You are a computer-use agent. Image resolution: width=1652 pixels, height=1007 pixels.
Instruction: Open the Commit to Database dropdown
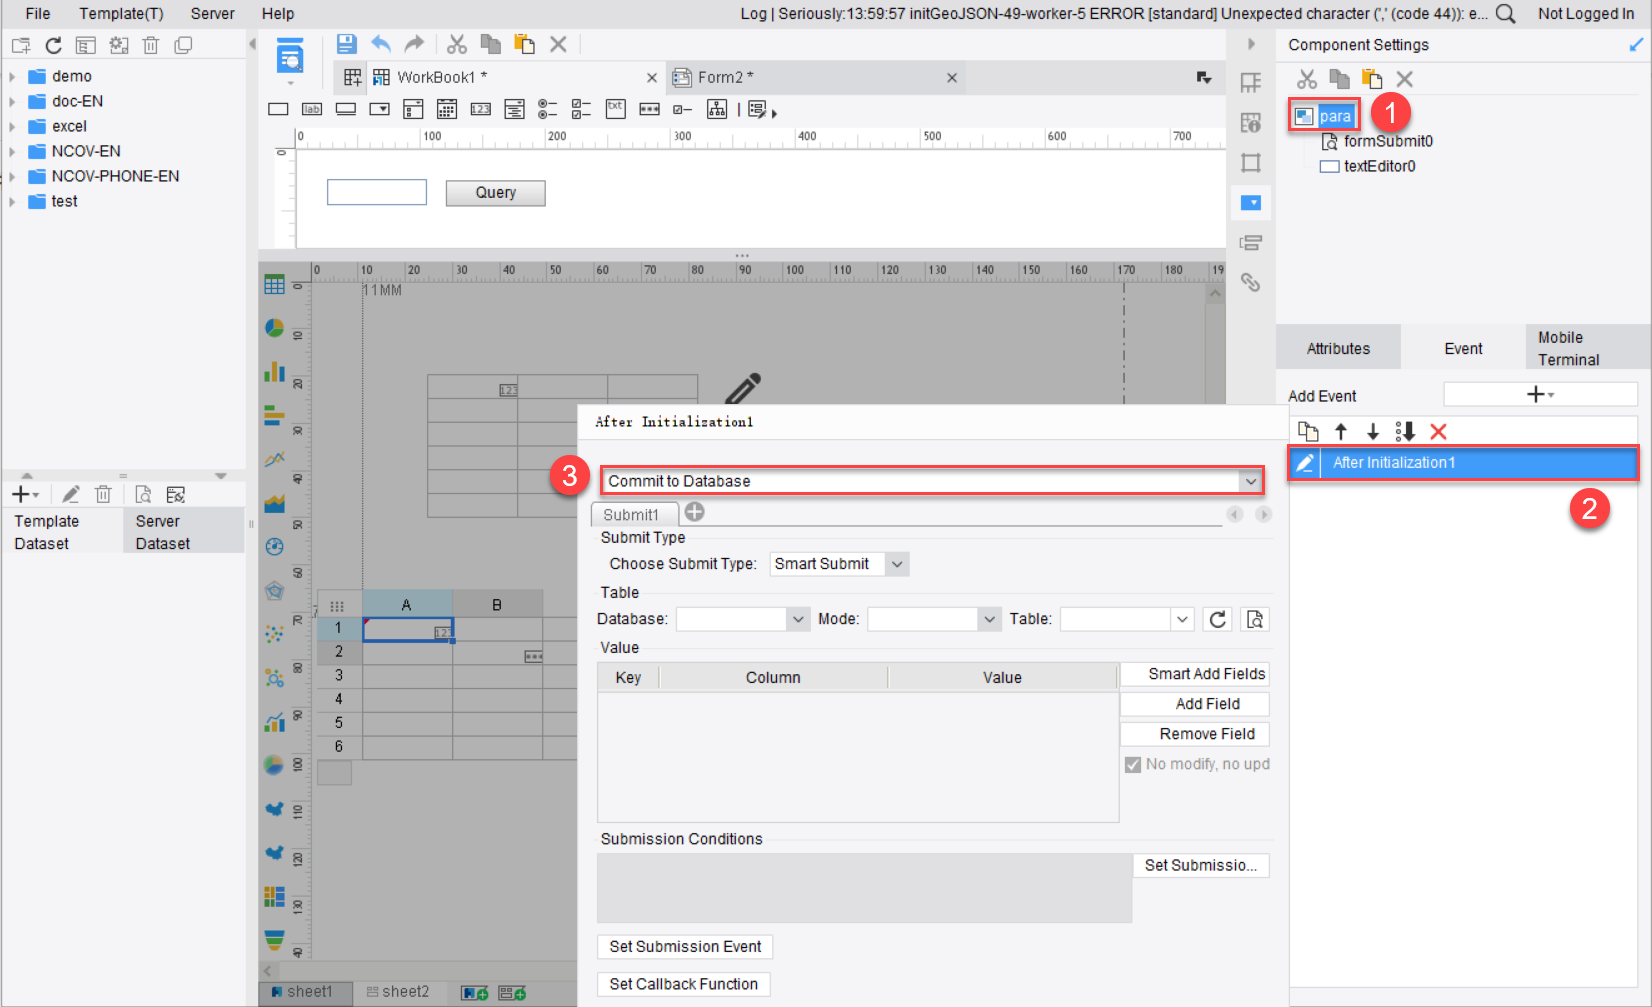click(1251, 481)
